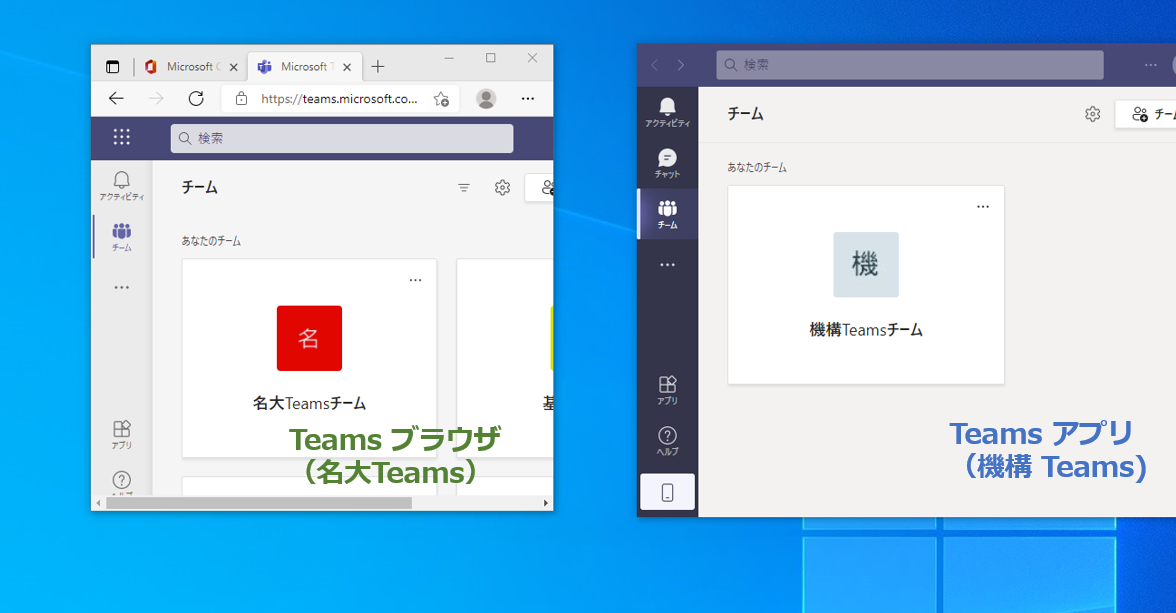Open a new browser tab
Viewport: 1176px width, 613px height.
tap(377, 67)
